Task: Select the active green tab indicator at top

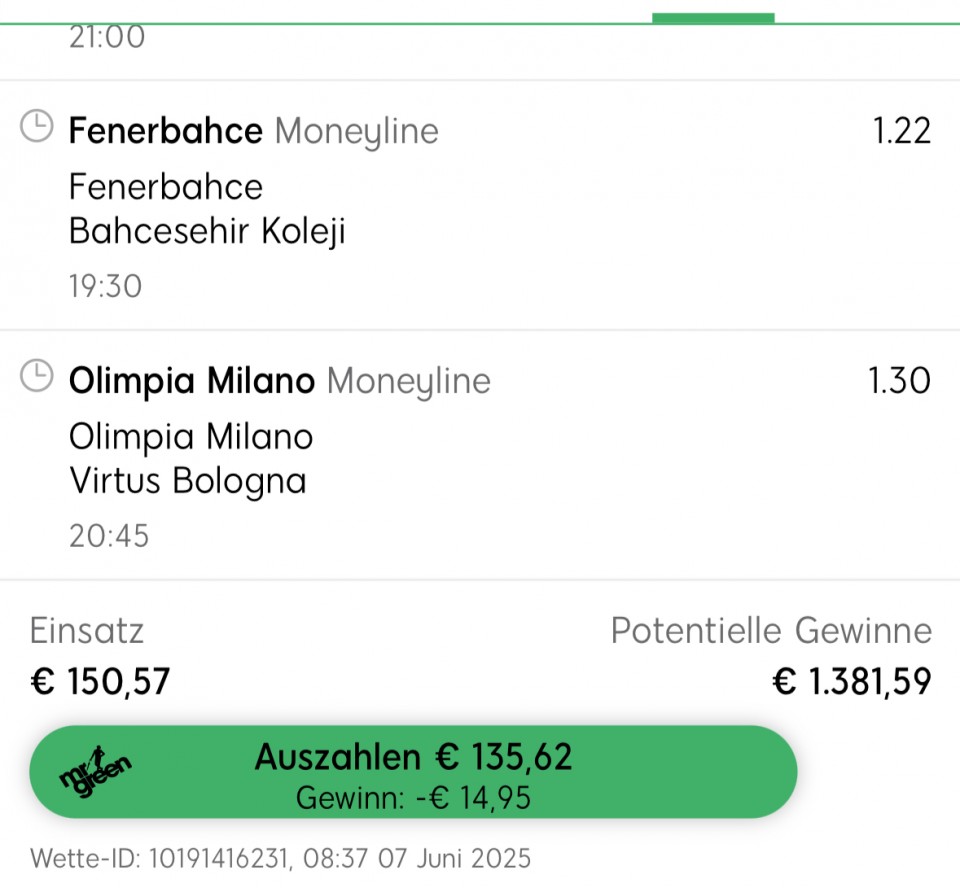Action: click(713, 18)
